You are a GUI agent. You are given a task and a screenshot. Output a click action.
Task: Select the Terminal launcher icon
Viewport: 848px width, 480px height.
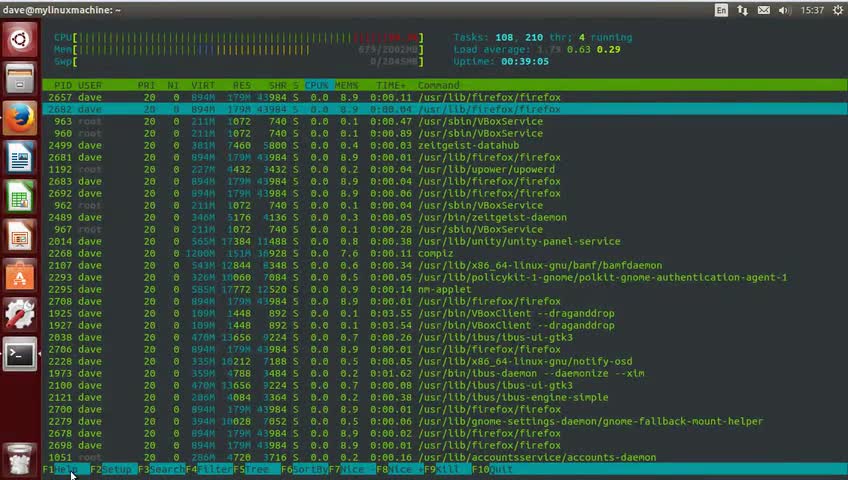coord(20,355)
